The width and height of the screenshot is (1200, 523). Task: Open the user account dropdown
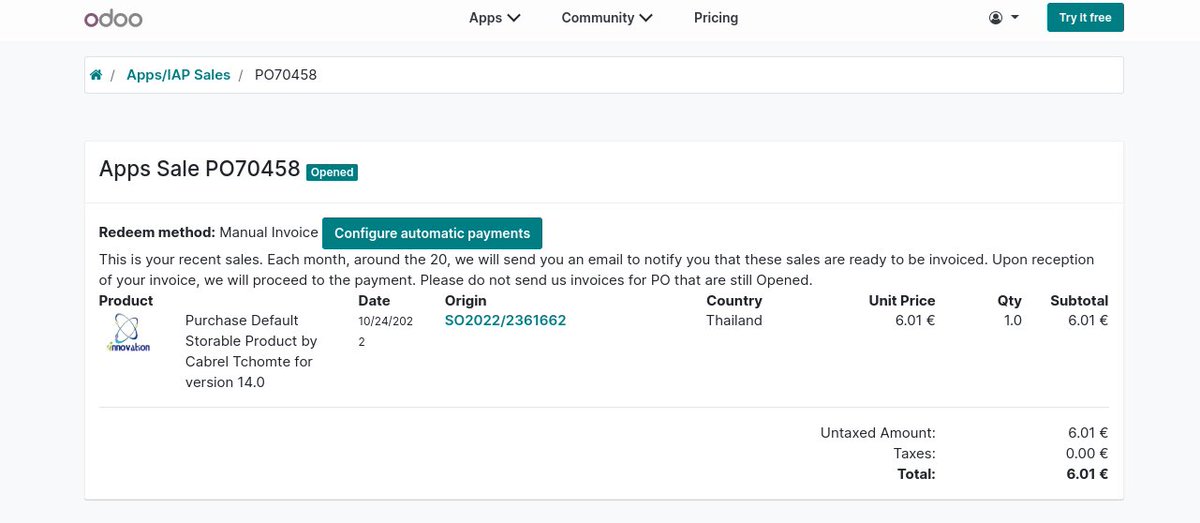[1004, 18]
